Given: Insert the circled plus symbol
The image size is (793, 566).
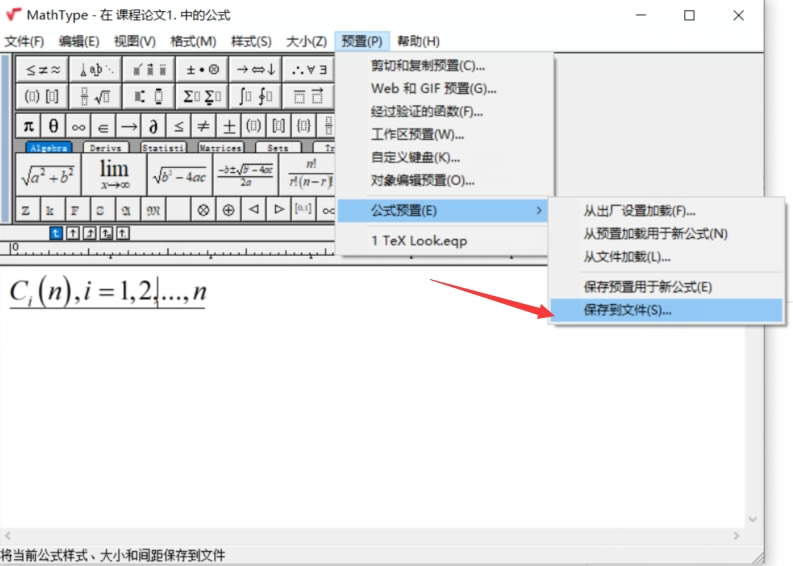Looking at the screenshot, I should (x=228, y=209).
